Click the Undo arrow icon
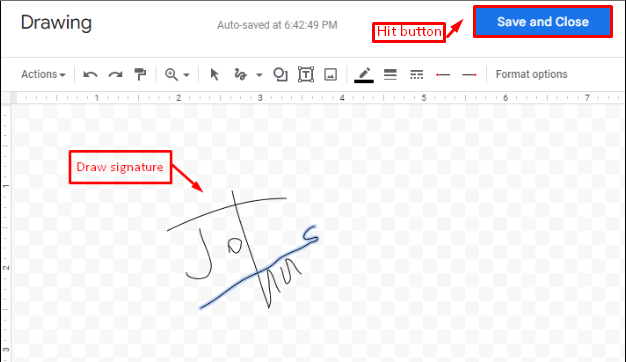Viewport: 626px width, 362px height. coord(90,75)
